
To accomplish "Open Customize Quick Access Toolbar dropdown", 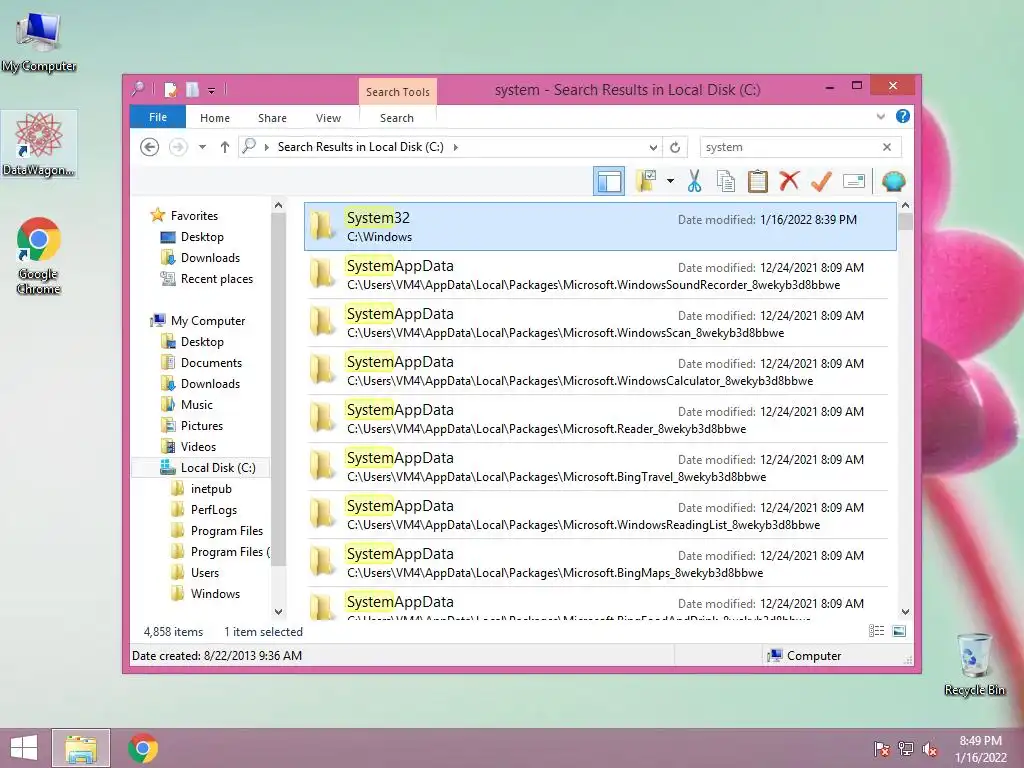I will pyautogui.click(x=212, y=90).
